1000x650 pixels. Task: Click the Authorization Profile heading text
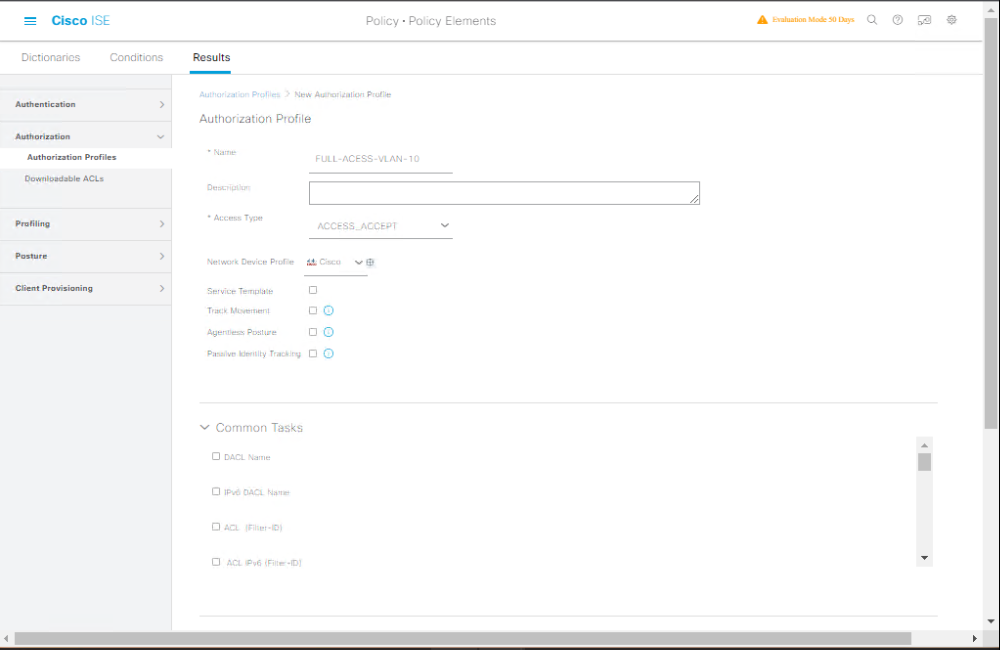pyautogui.click(x=255, y=119)
